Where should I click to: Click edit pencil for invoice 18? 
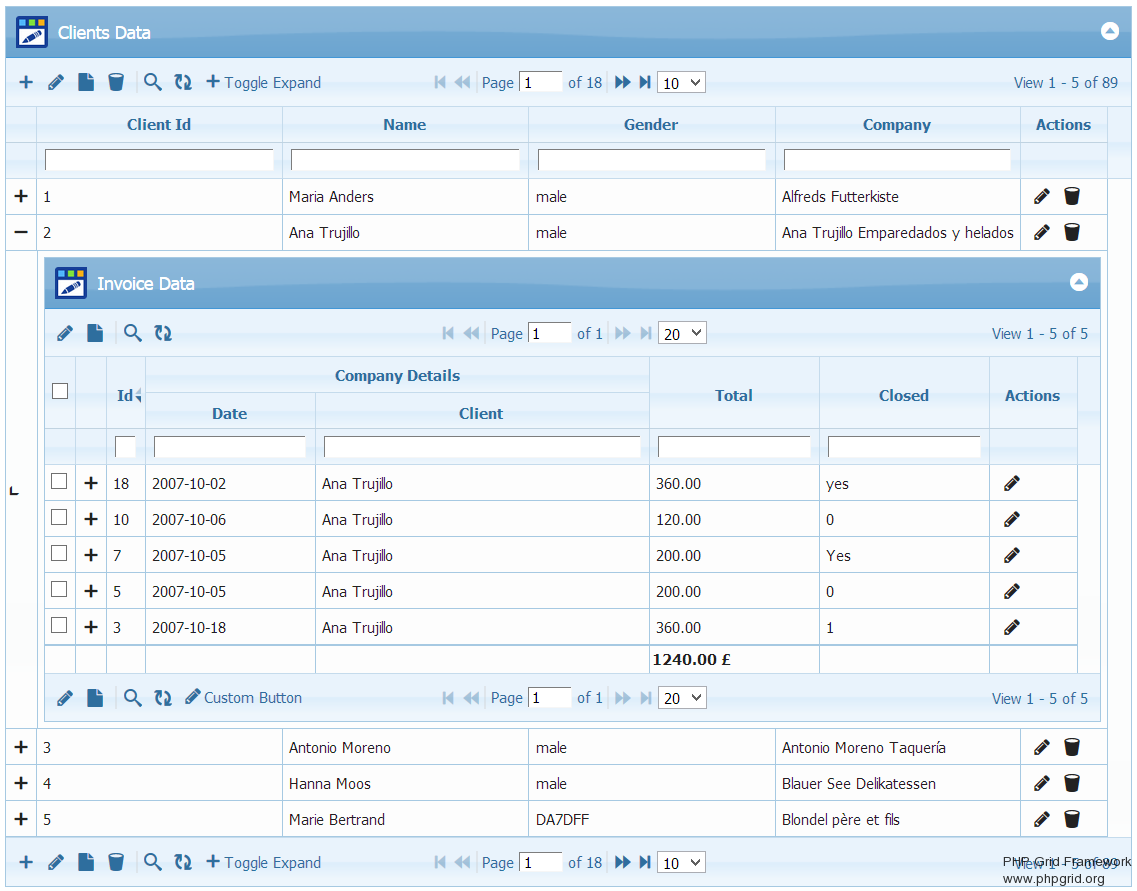click(1012, 483)
